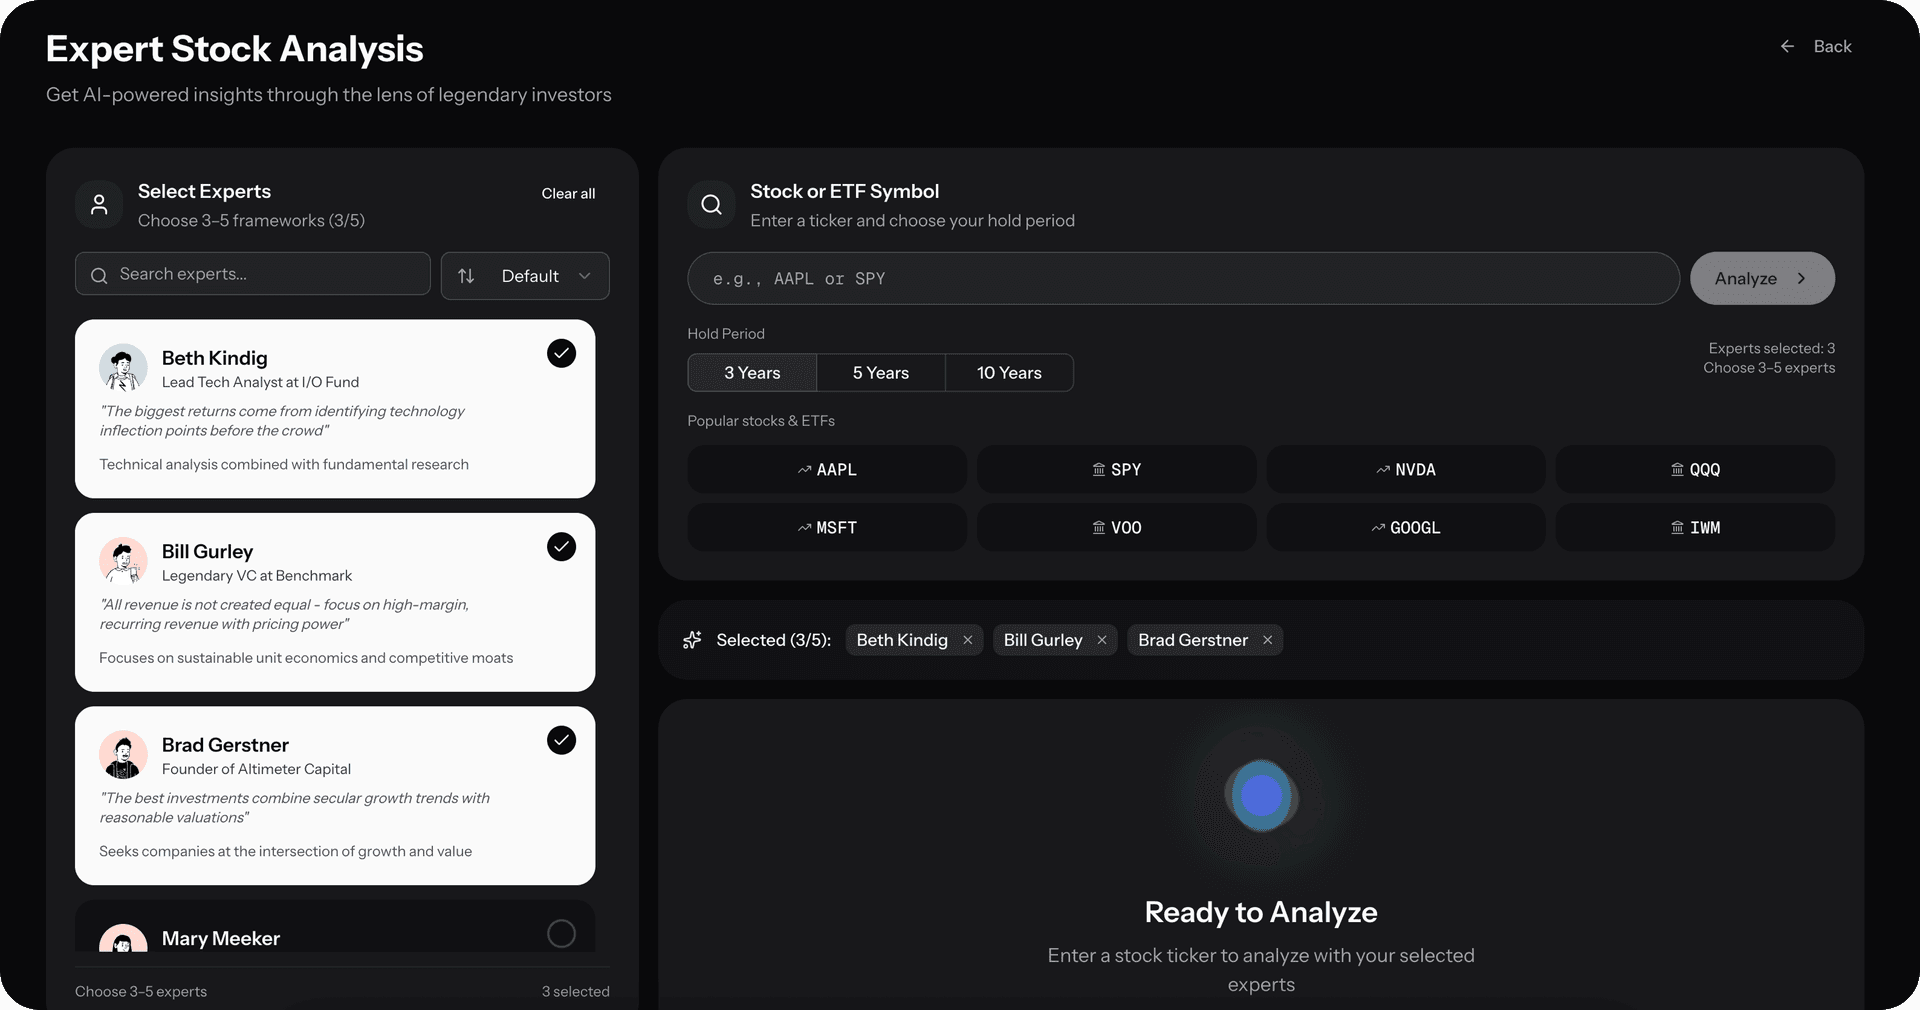Click the X on Brad Gerstner chip
Viewport: 1920px width, 1010px height.
(1267, 640)
